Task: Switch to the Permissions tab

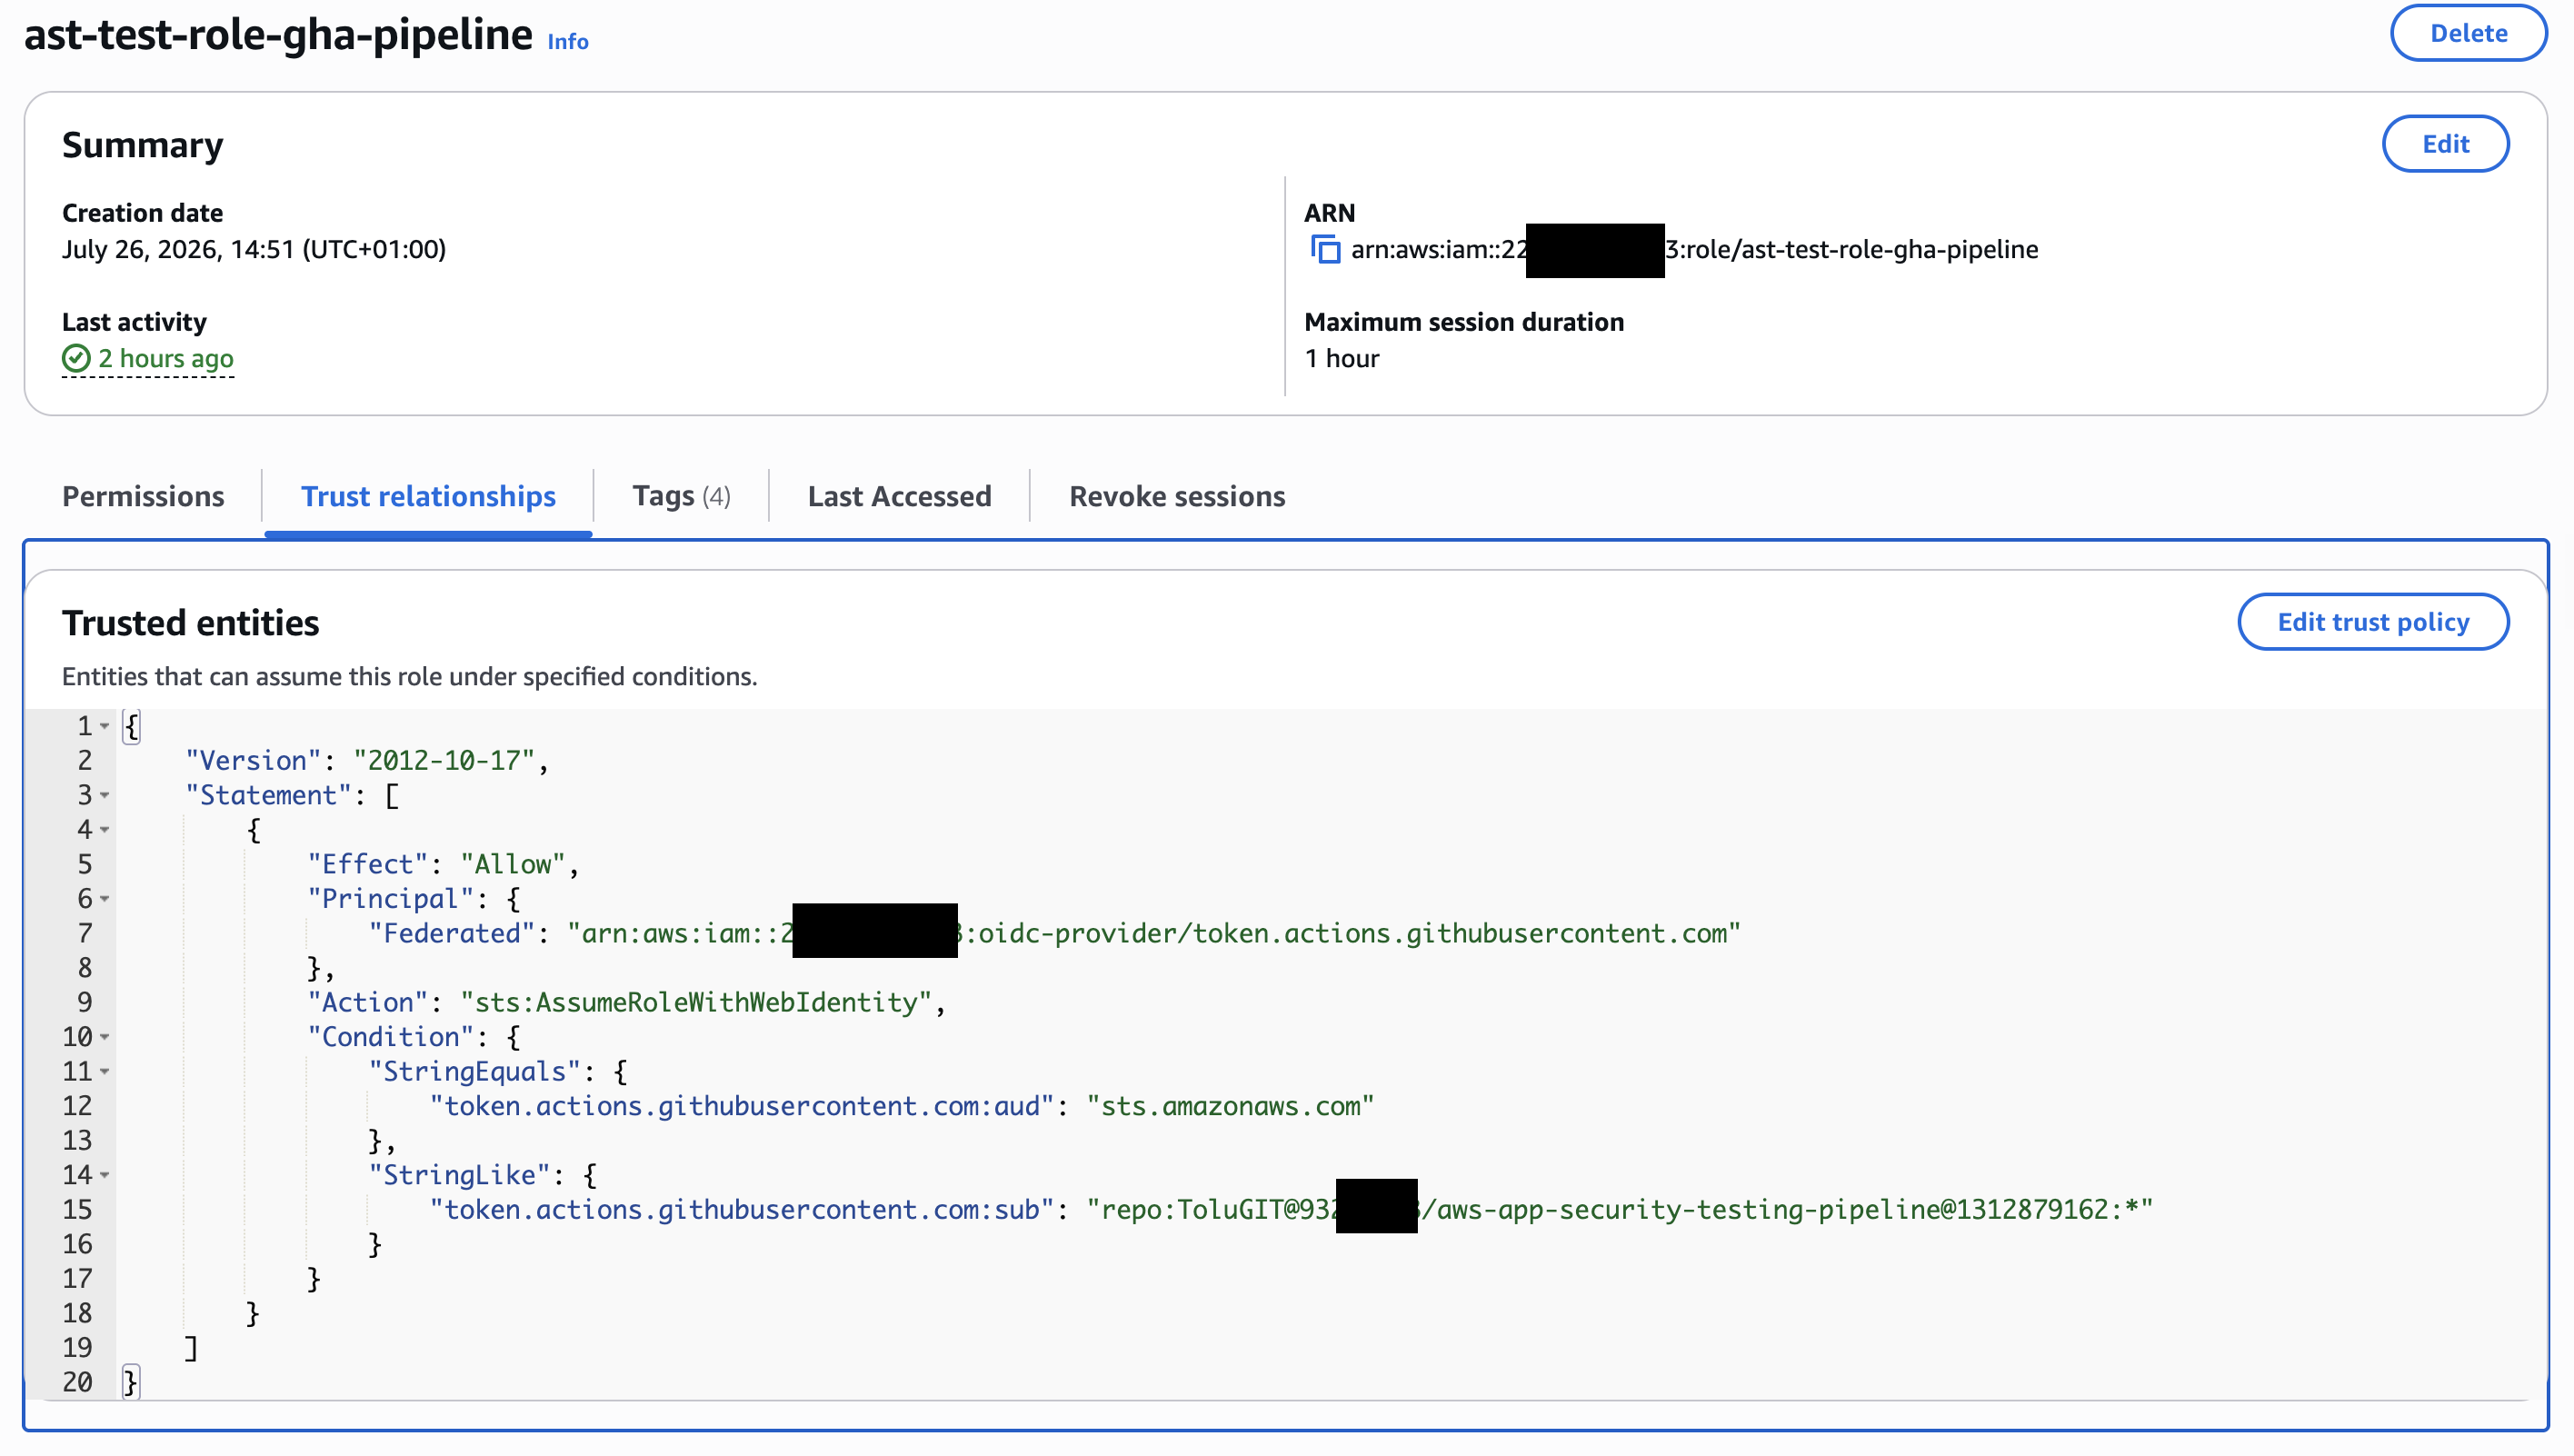Action: click(x=143, y=496)
